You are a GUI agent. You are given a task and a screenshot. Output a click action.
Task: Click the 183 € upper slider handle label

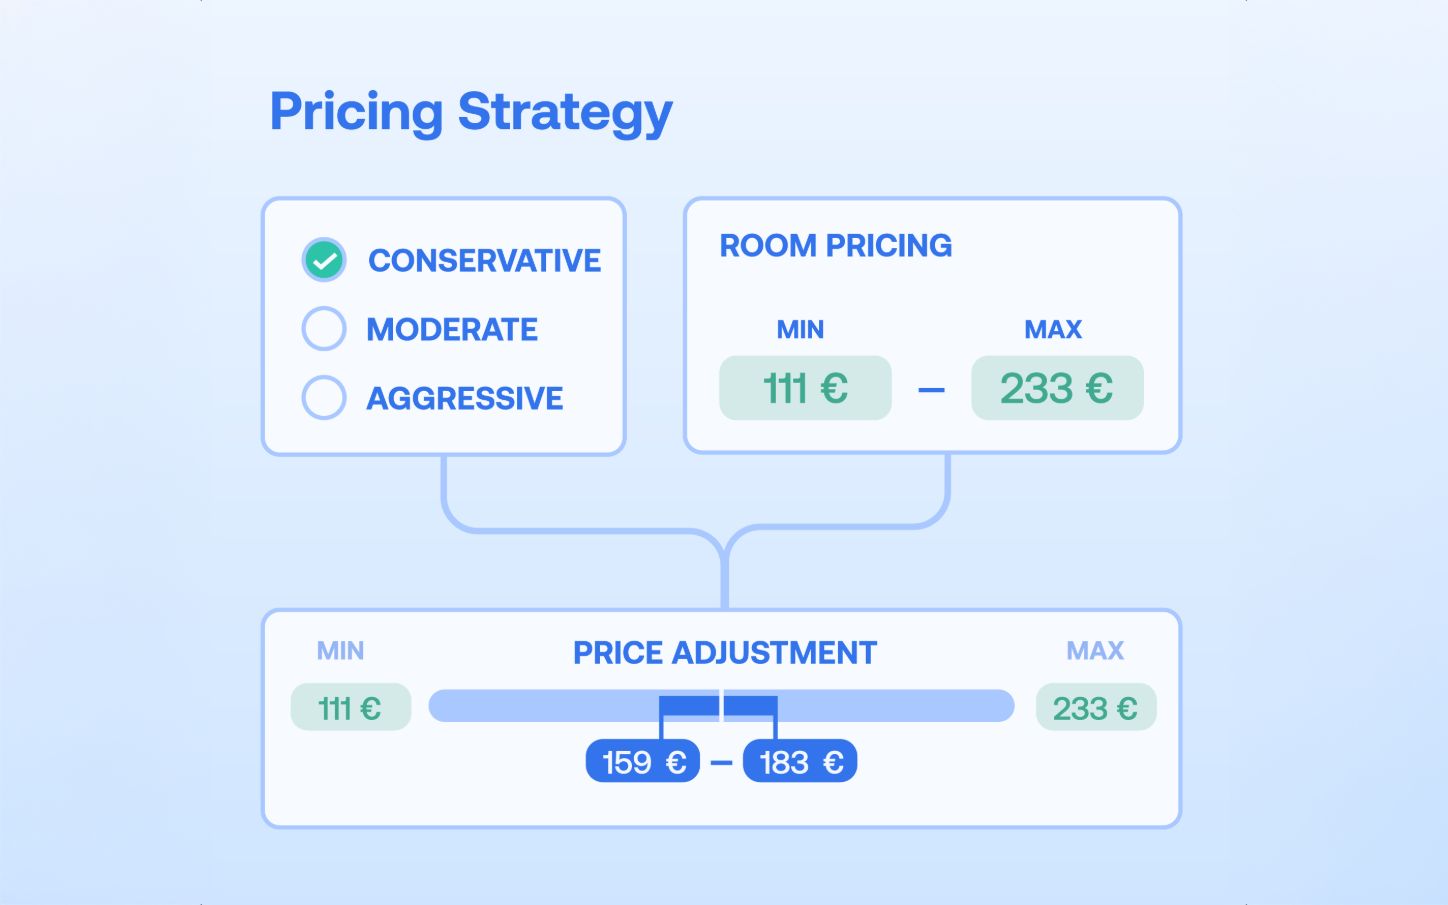click(800, 762)
